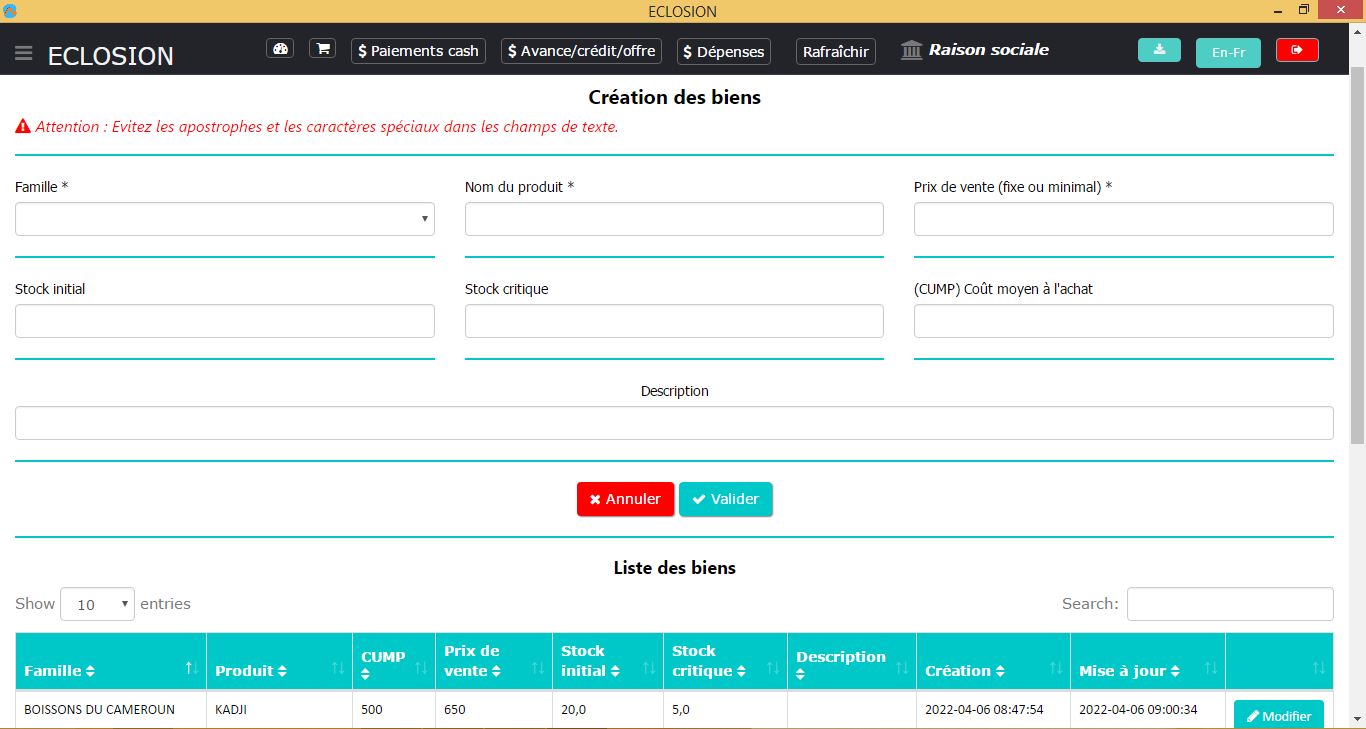Toggle language with En-Fr button
Viewport: 1366px width, 729px height.
(1228, 52)
